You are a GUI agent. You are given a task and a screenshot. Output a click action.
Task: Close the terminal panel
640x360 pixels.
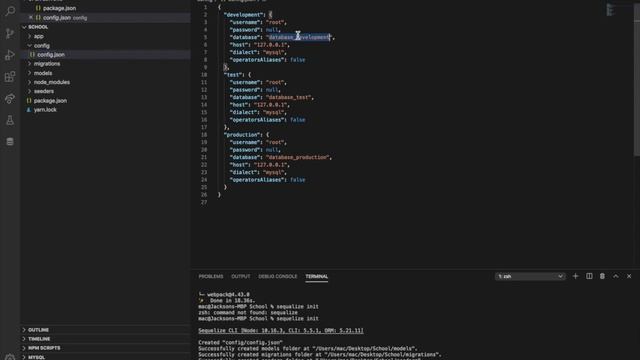coord(629,276)
